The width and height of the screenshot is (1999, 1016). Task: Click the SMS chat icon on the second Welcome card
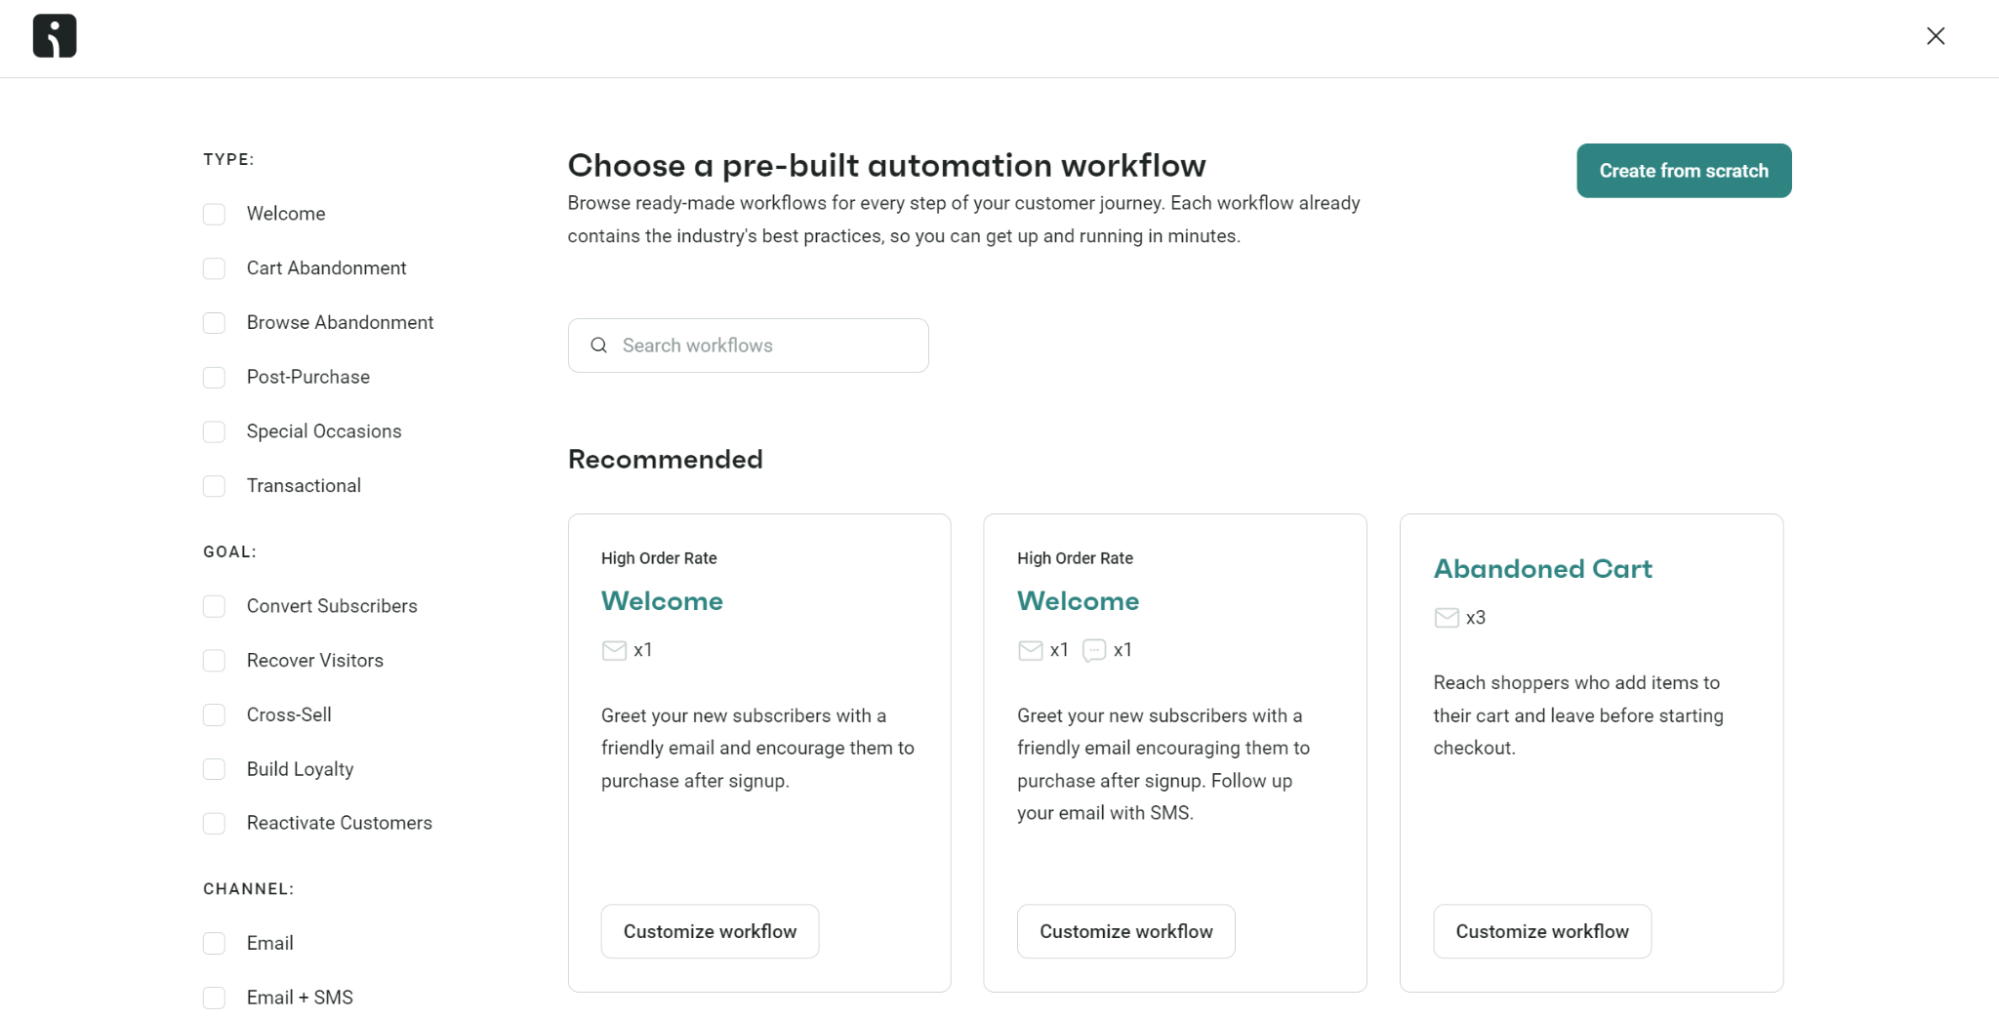click(x=1094, y=650)
